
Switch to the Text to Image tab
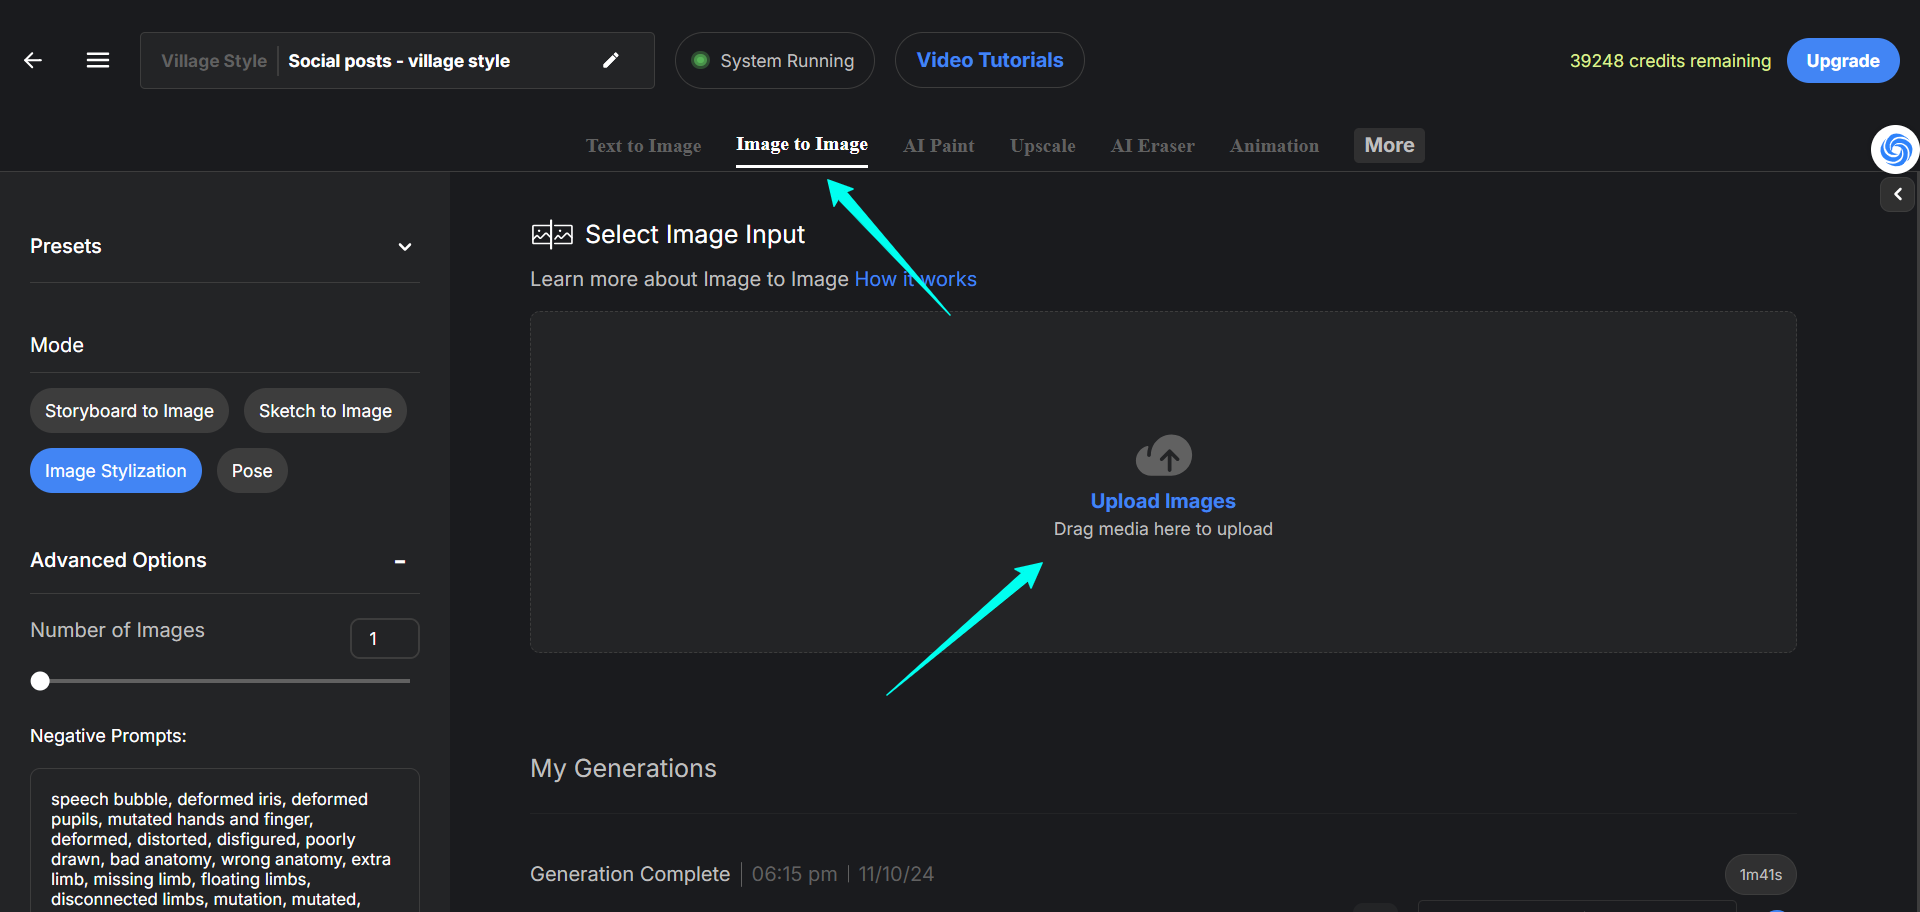pos(643,146)
